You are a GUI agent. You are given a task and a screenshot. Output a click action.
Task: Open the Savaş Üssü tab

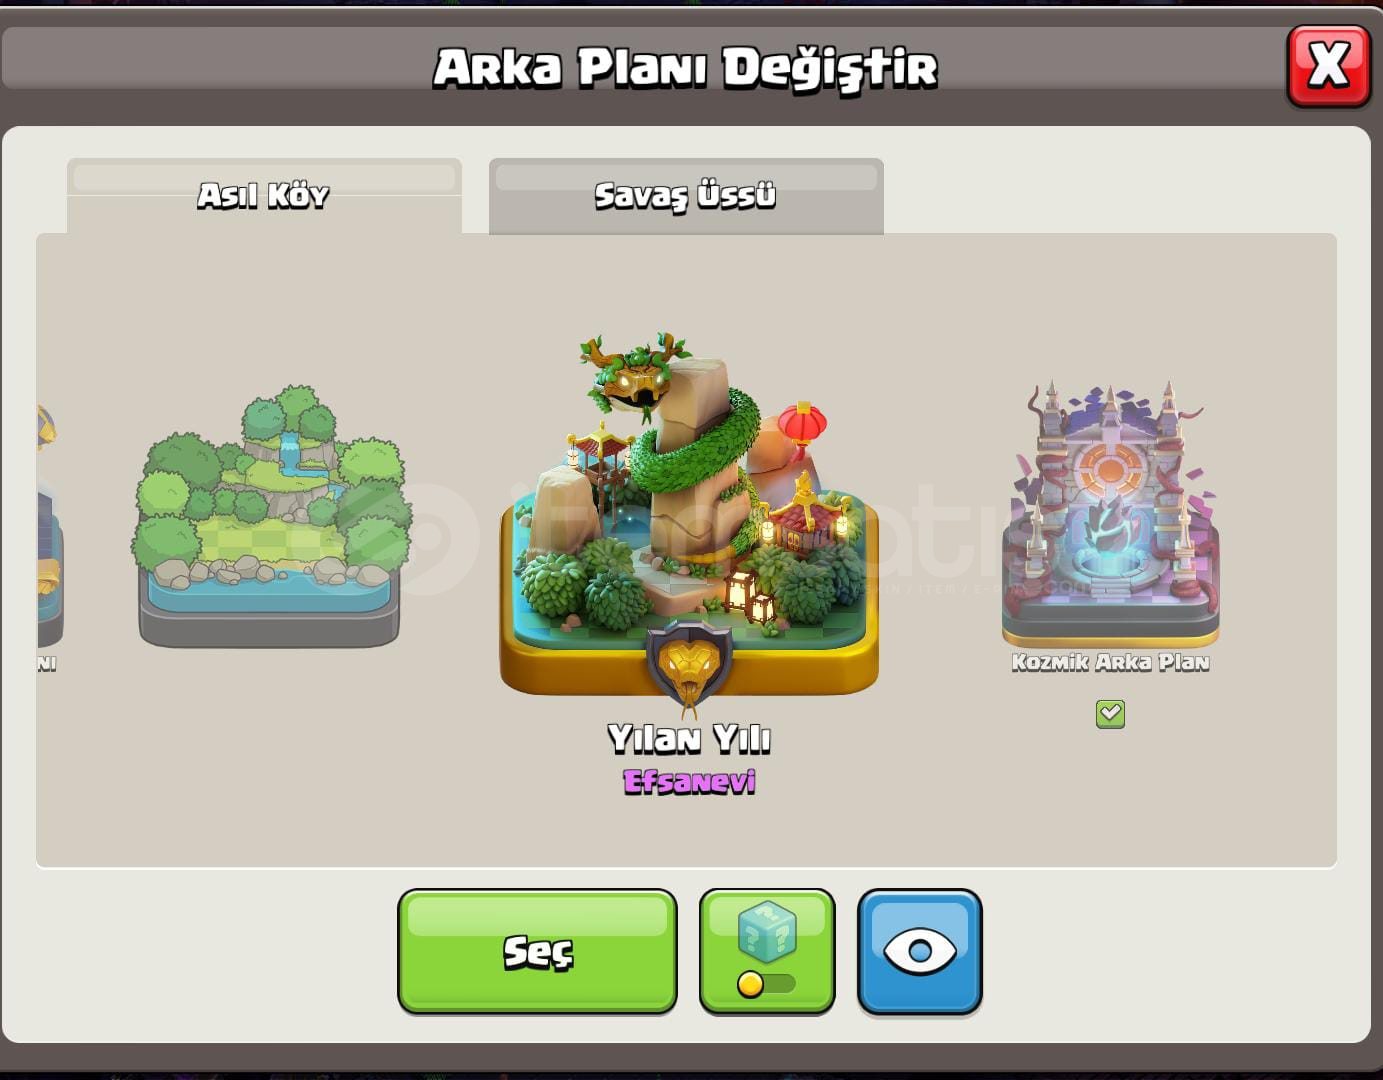686,195
